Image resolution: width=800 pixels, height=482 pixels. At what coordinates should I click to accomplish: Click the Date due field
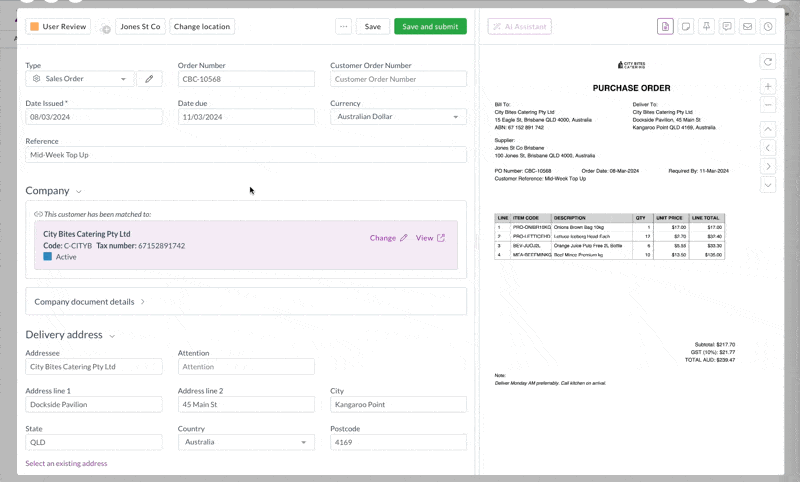(246, 117)
